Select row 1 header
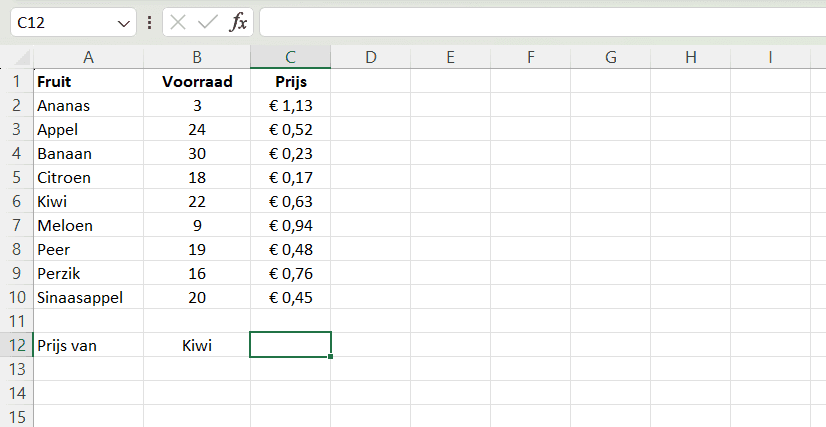This screenshot has width=826, height=427. click(16, 81)
